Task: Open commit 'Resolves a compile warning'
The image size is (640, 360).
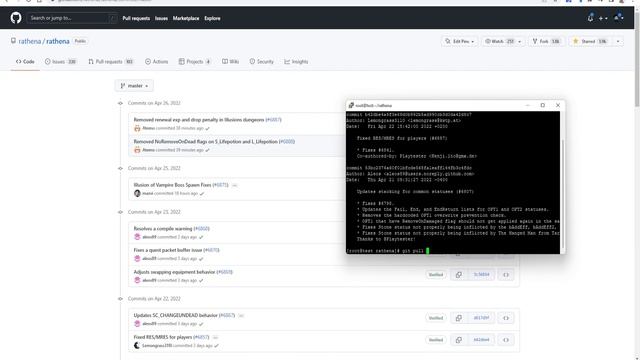Action: [163, 229]
